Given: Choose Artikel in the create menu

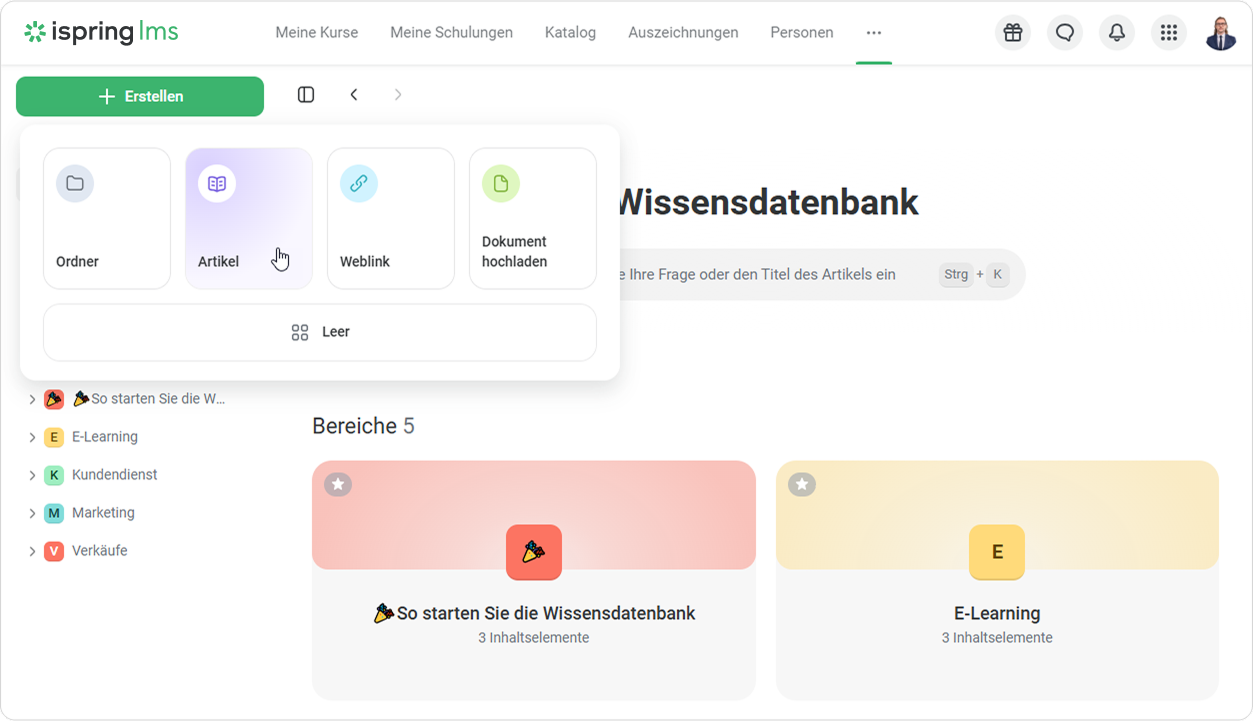Looking at the screenshot, I should pyautogui.click(x=249, y=219).
